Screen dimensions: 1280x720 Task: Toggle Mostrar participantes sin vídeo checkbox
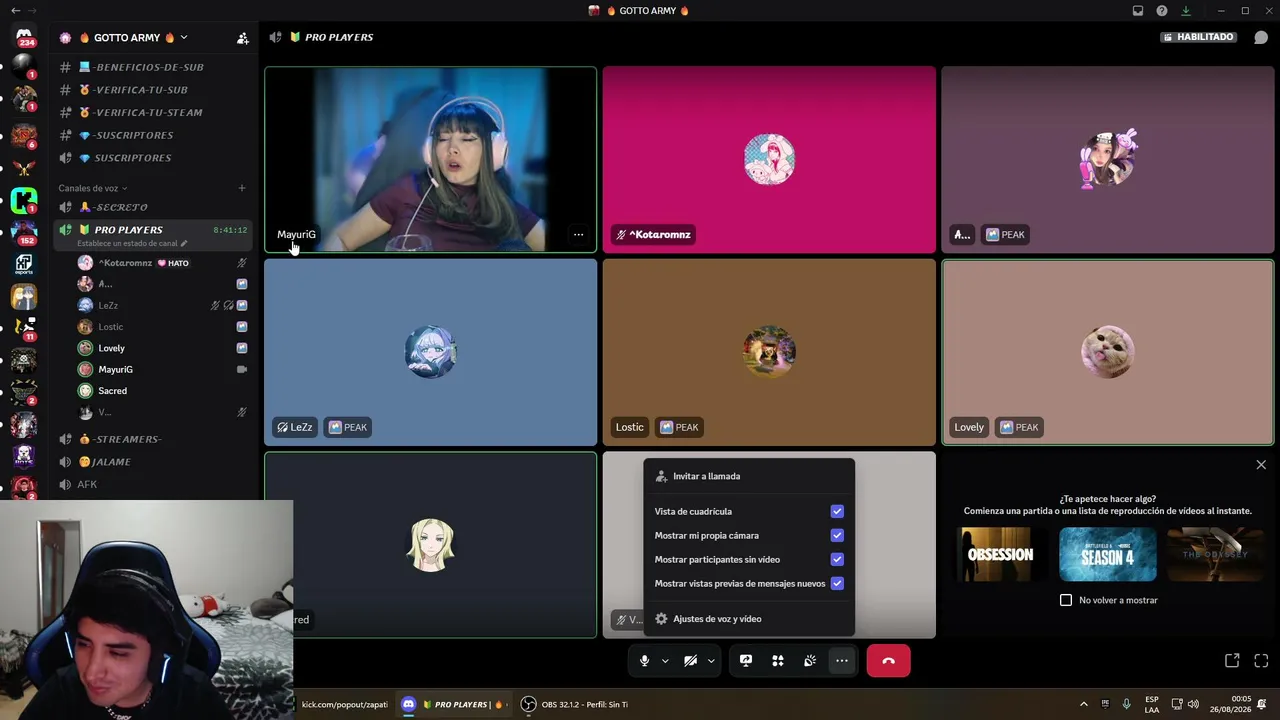837,559
